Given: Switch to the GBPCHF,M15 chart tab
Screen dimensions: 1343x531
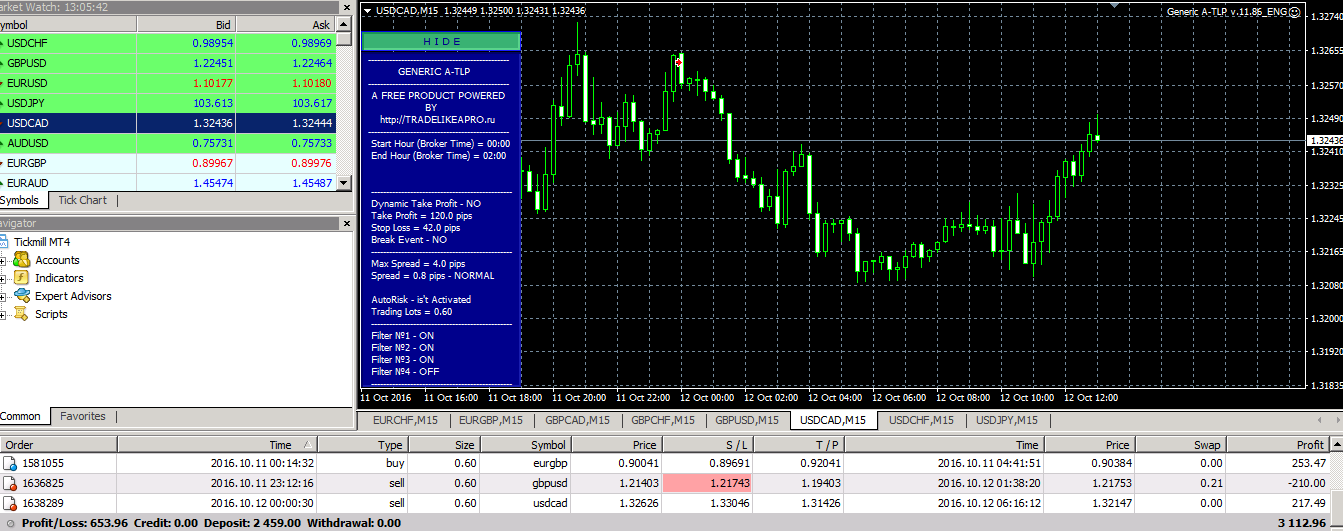Looking at the screenshot, I should pyautogui.click(x=663, y=420).
